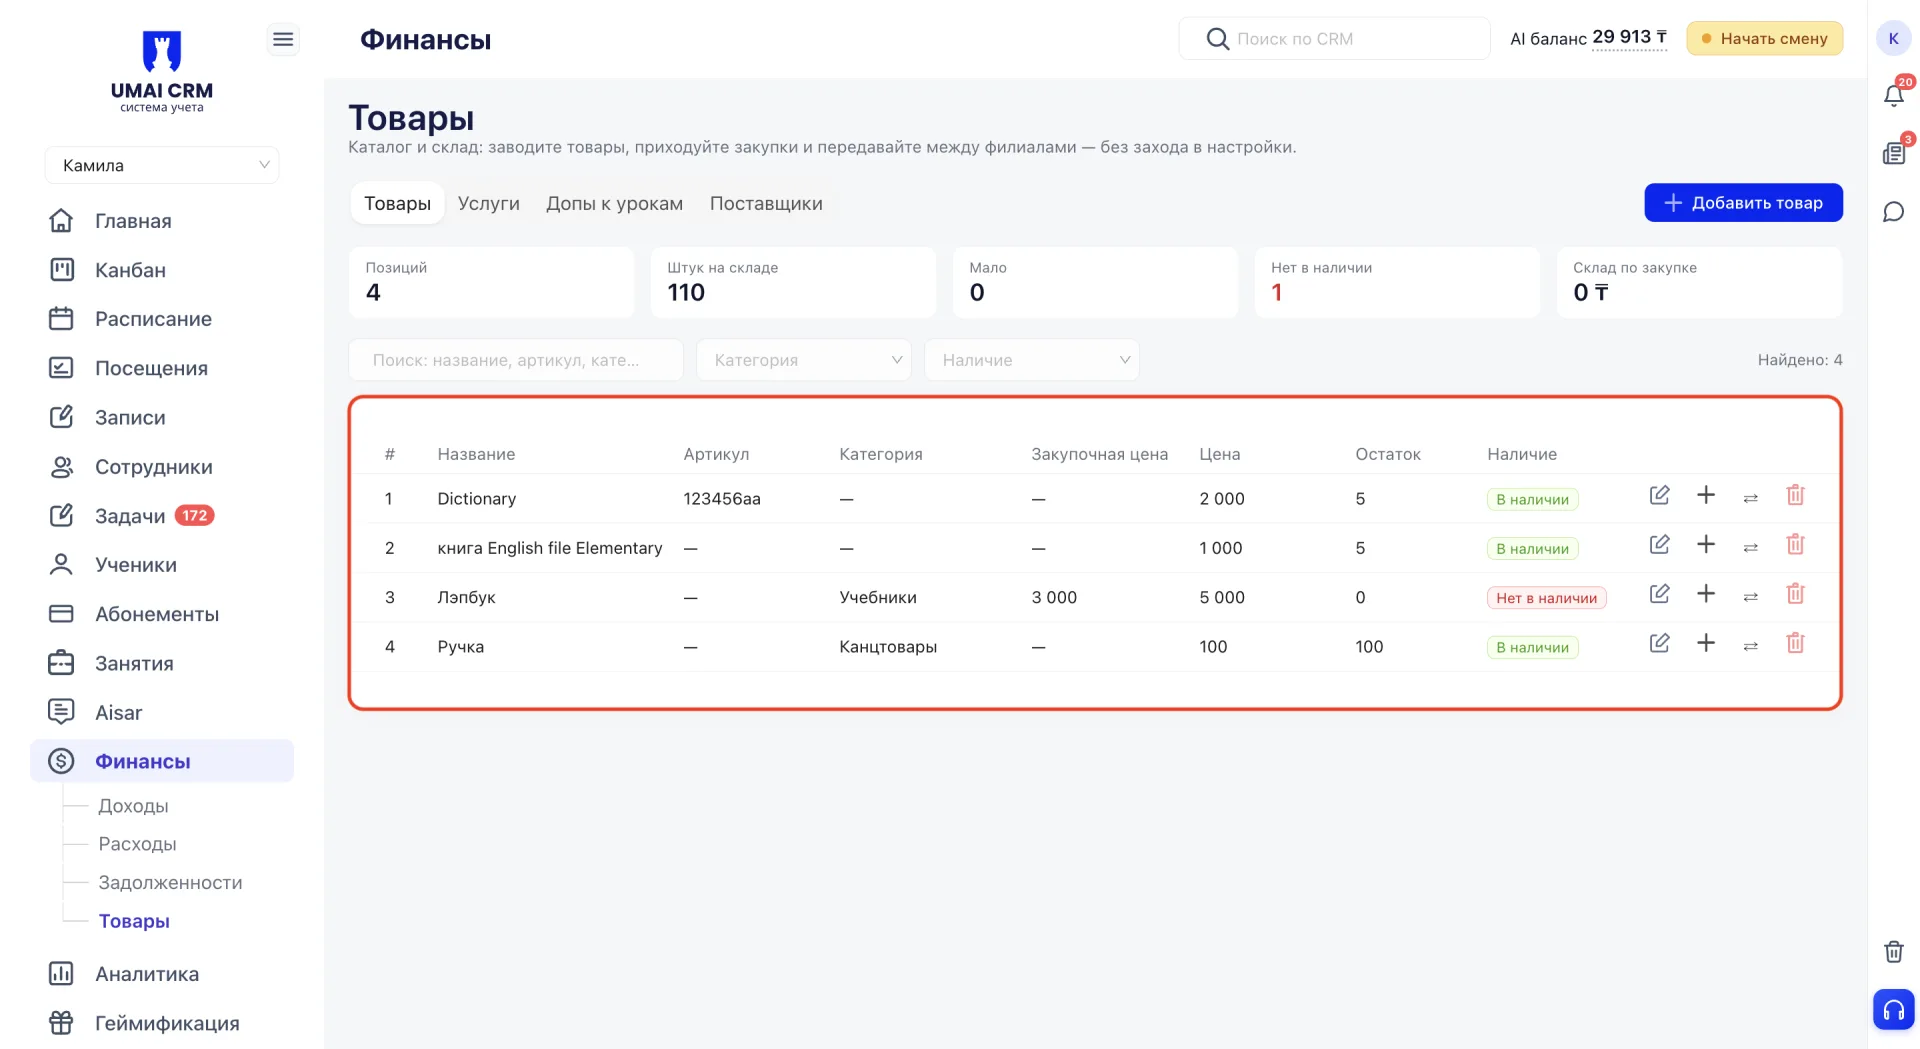Click the Нет в наличии stat card
1920x1049 pixels.
[1397, 282]
